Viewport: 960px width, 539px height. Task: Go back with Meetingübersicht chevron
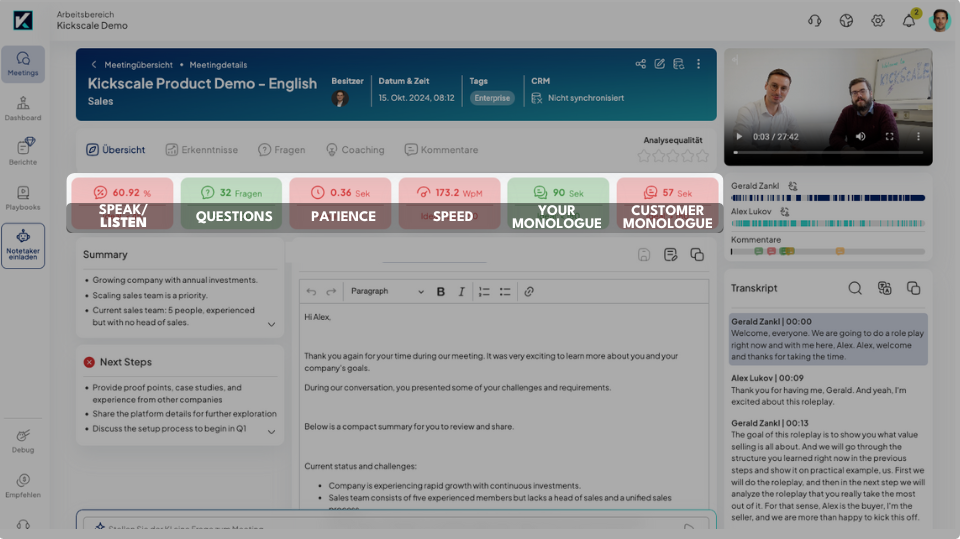click(x=94, y=64)
